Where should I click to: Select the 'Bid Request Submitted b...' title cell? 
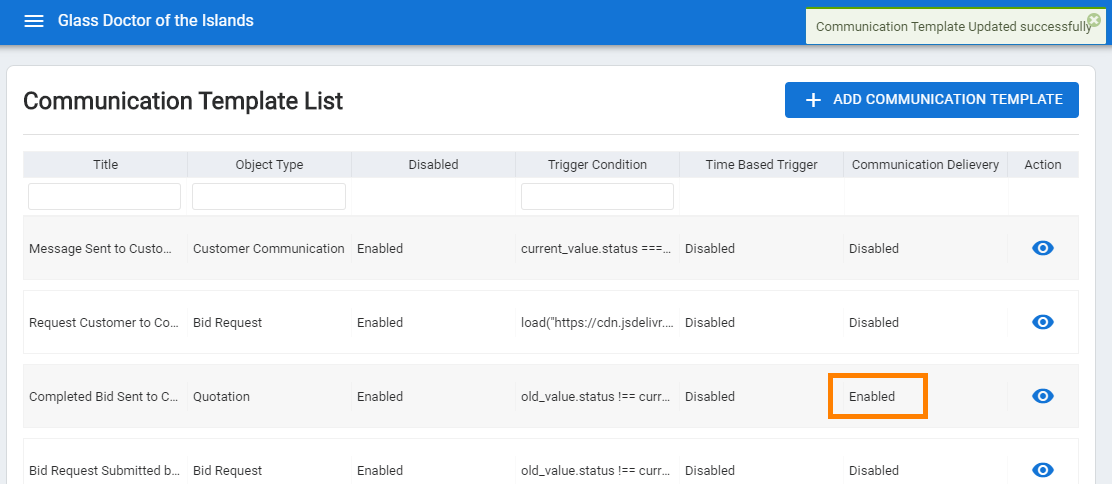tap(105, 470)
